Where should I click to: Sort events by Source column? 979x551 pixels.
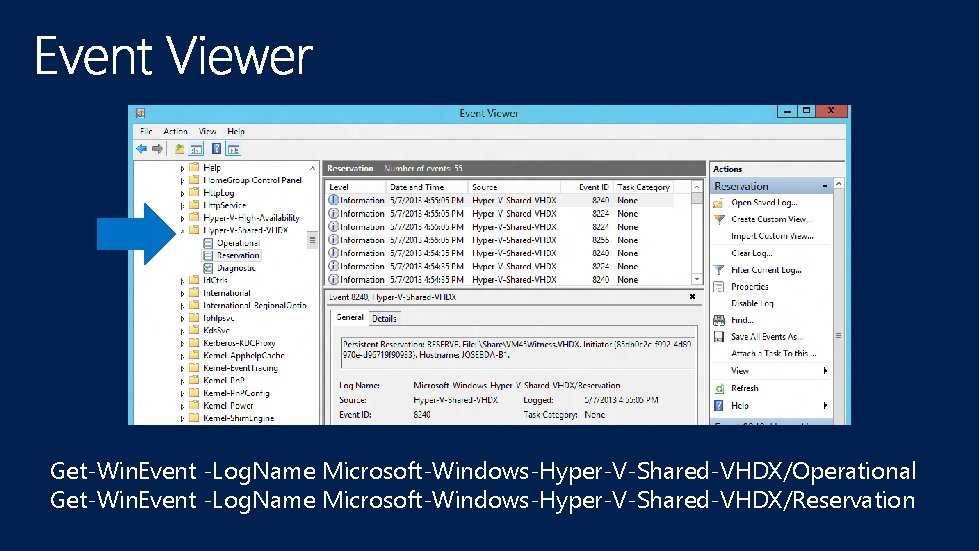514,187
